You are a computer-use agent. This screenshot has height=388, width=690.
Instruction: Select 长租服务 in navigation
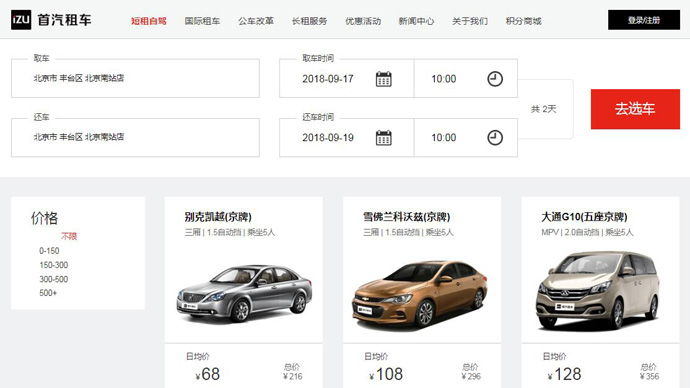tap(309, 21)
